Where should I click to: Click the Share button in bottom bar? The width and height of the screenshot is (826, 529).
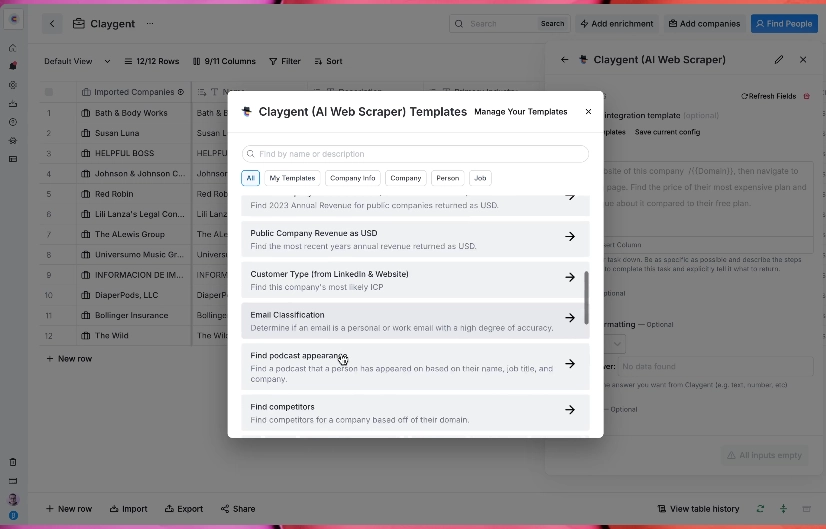click(x=238, y=508)
